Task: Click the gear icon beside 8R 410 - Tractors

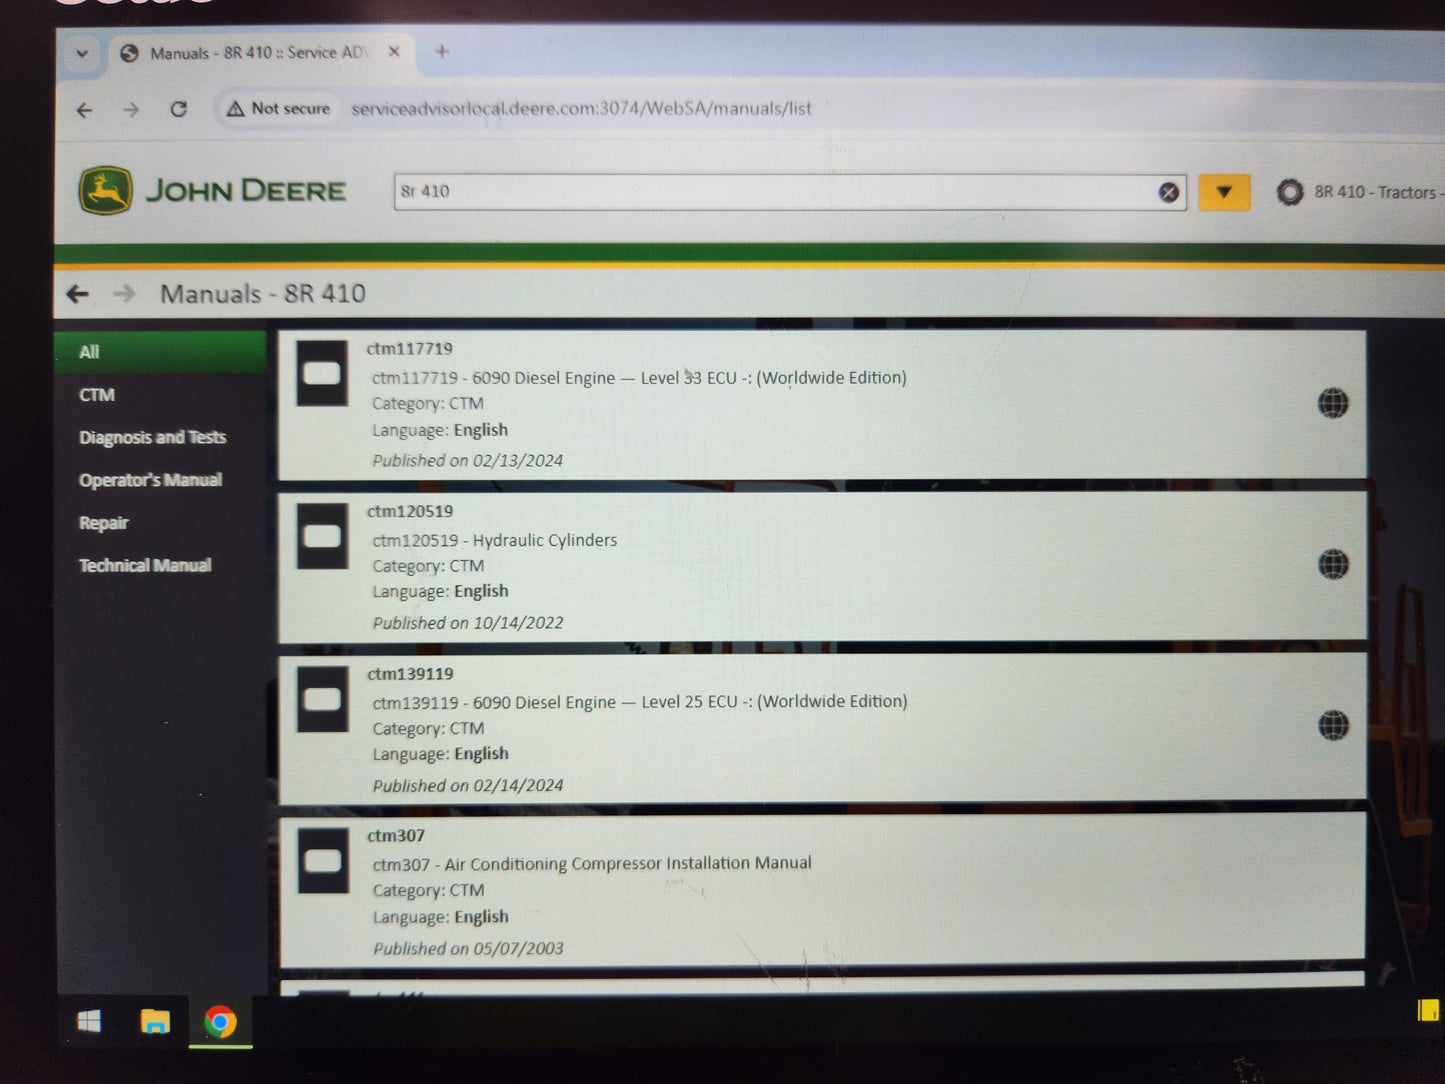Action: coord(1289,192)
